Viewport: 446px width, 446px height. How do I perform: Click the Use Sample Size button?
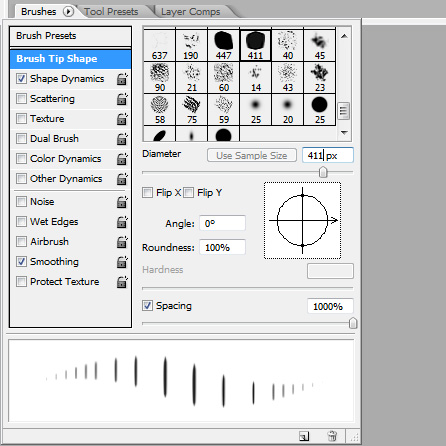coord(252,156)
